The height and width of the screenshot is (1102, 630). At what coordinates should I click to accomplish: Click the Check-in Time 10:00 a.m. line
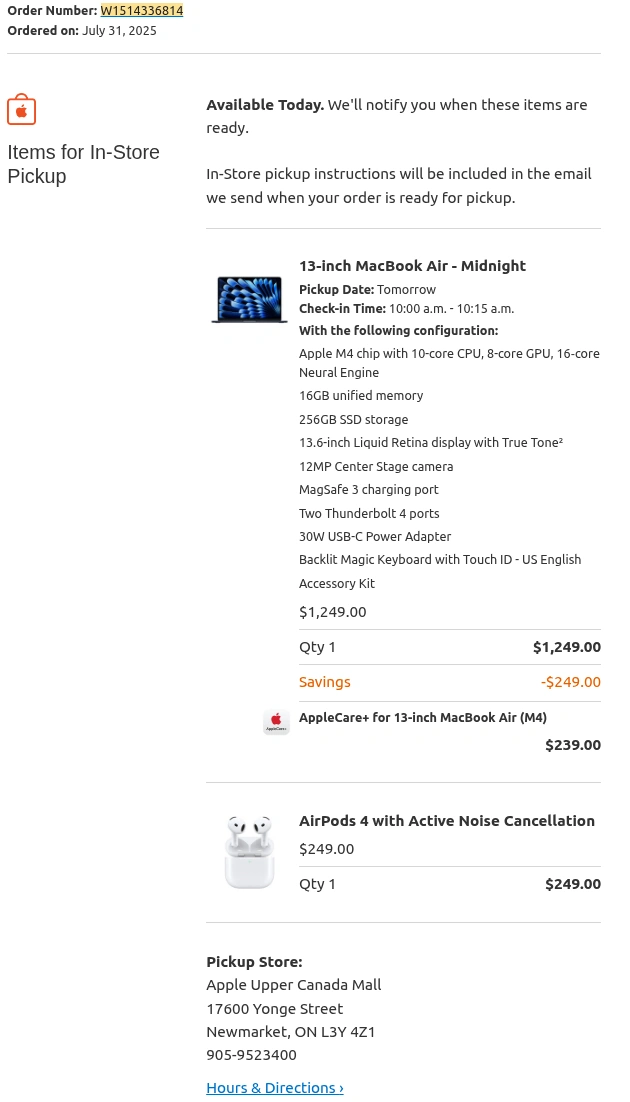[x=406, y=309]
